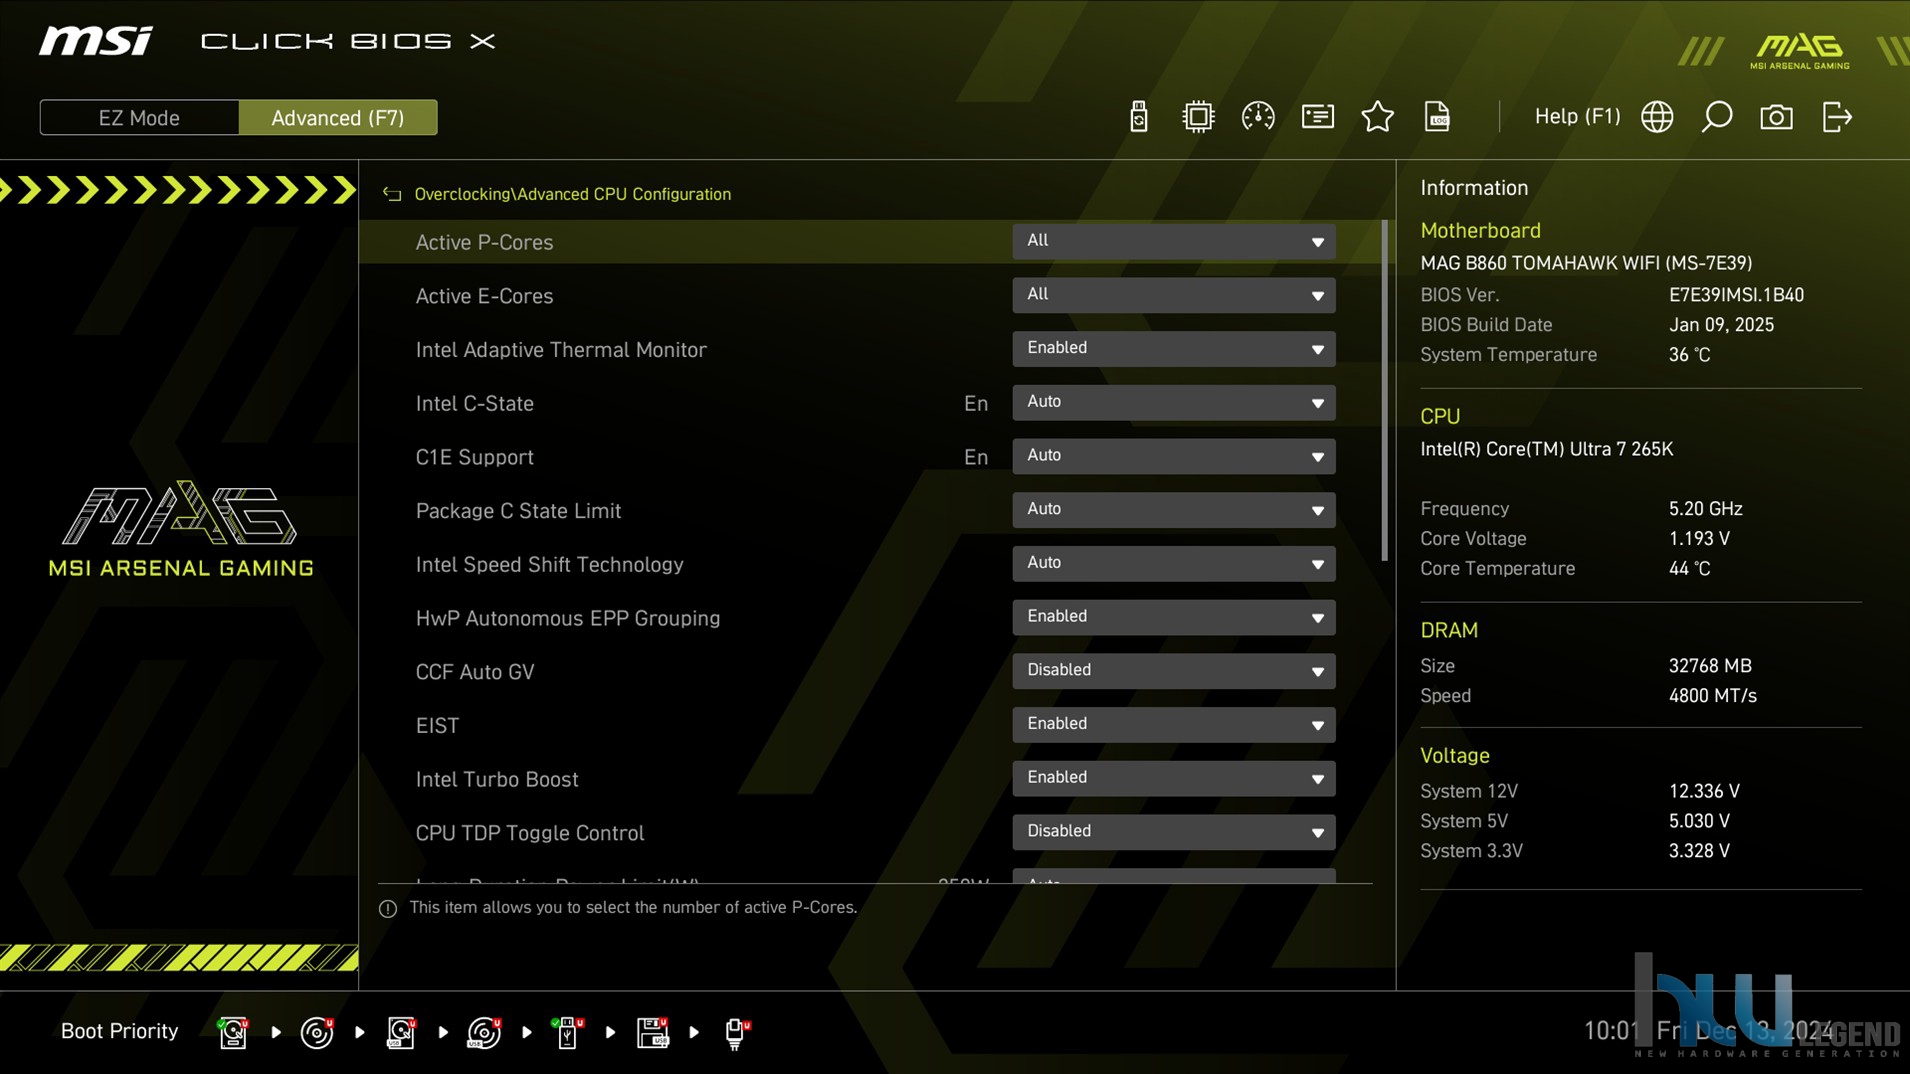This screenshot has height=1074, width=1910.
Task: Click the CPU chip icon in toolbar
Action: coord(1198,117)
